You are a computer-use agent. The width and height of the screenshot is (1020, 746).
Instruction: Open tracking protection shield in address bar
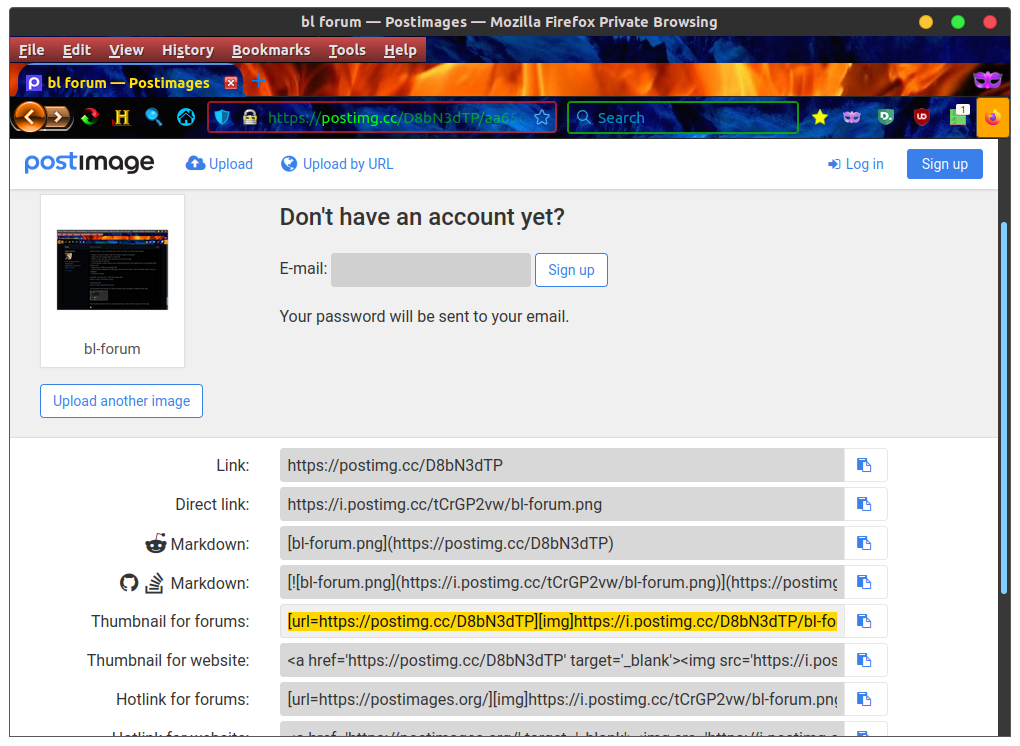pyautogui.click(x=222, y=118)
